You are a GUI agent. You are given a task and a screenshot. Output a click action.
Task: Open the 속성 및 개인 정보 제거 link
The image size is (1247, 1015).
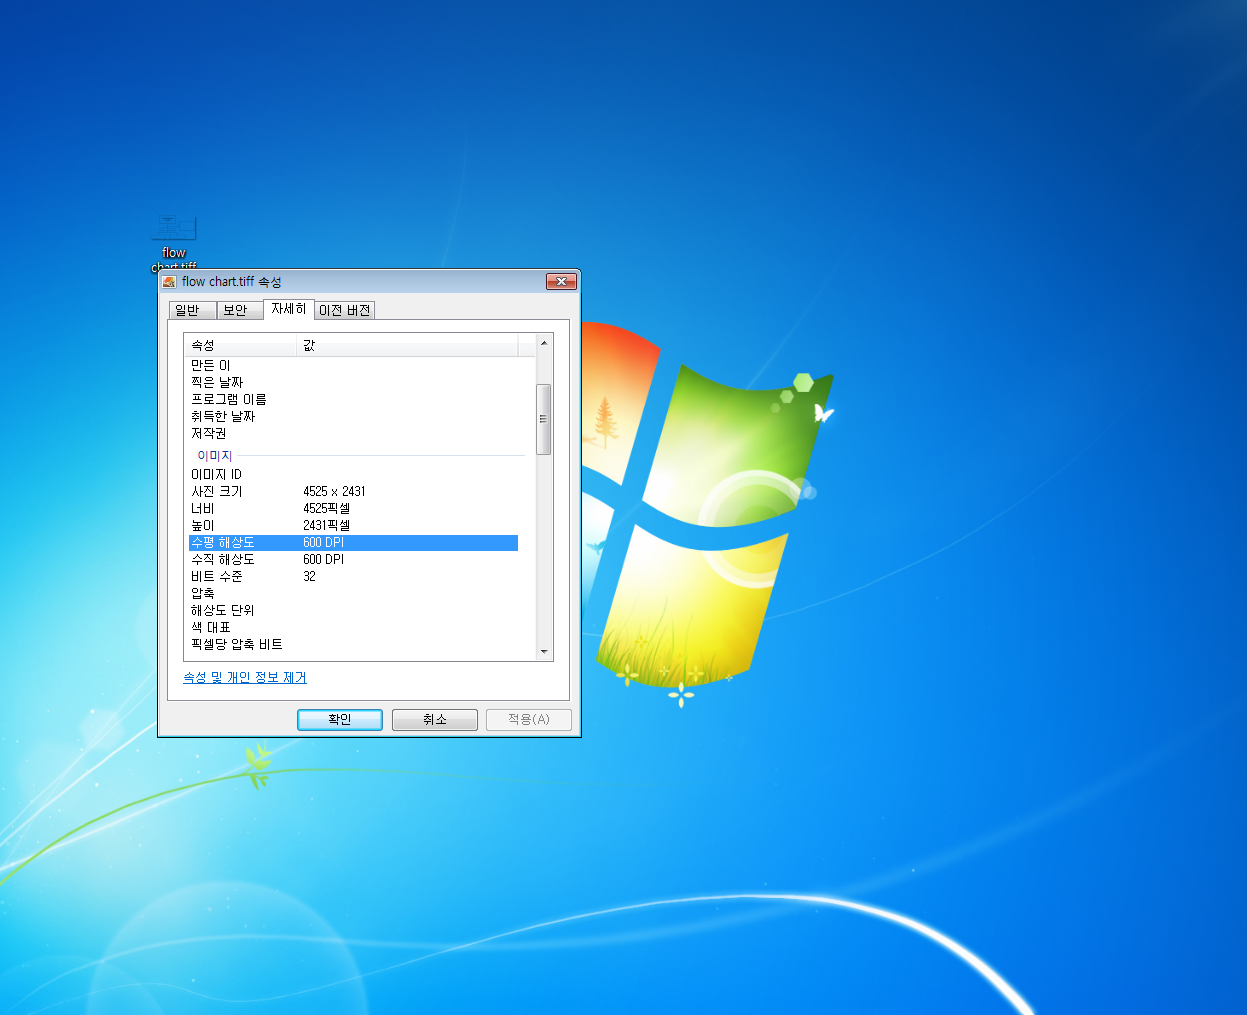point(245,678)
